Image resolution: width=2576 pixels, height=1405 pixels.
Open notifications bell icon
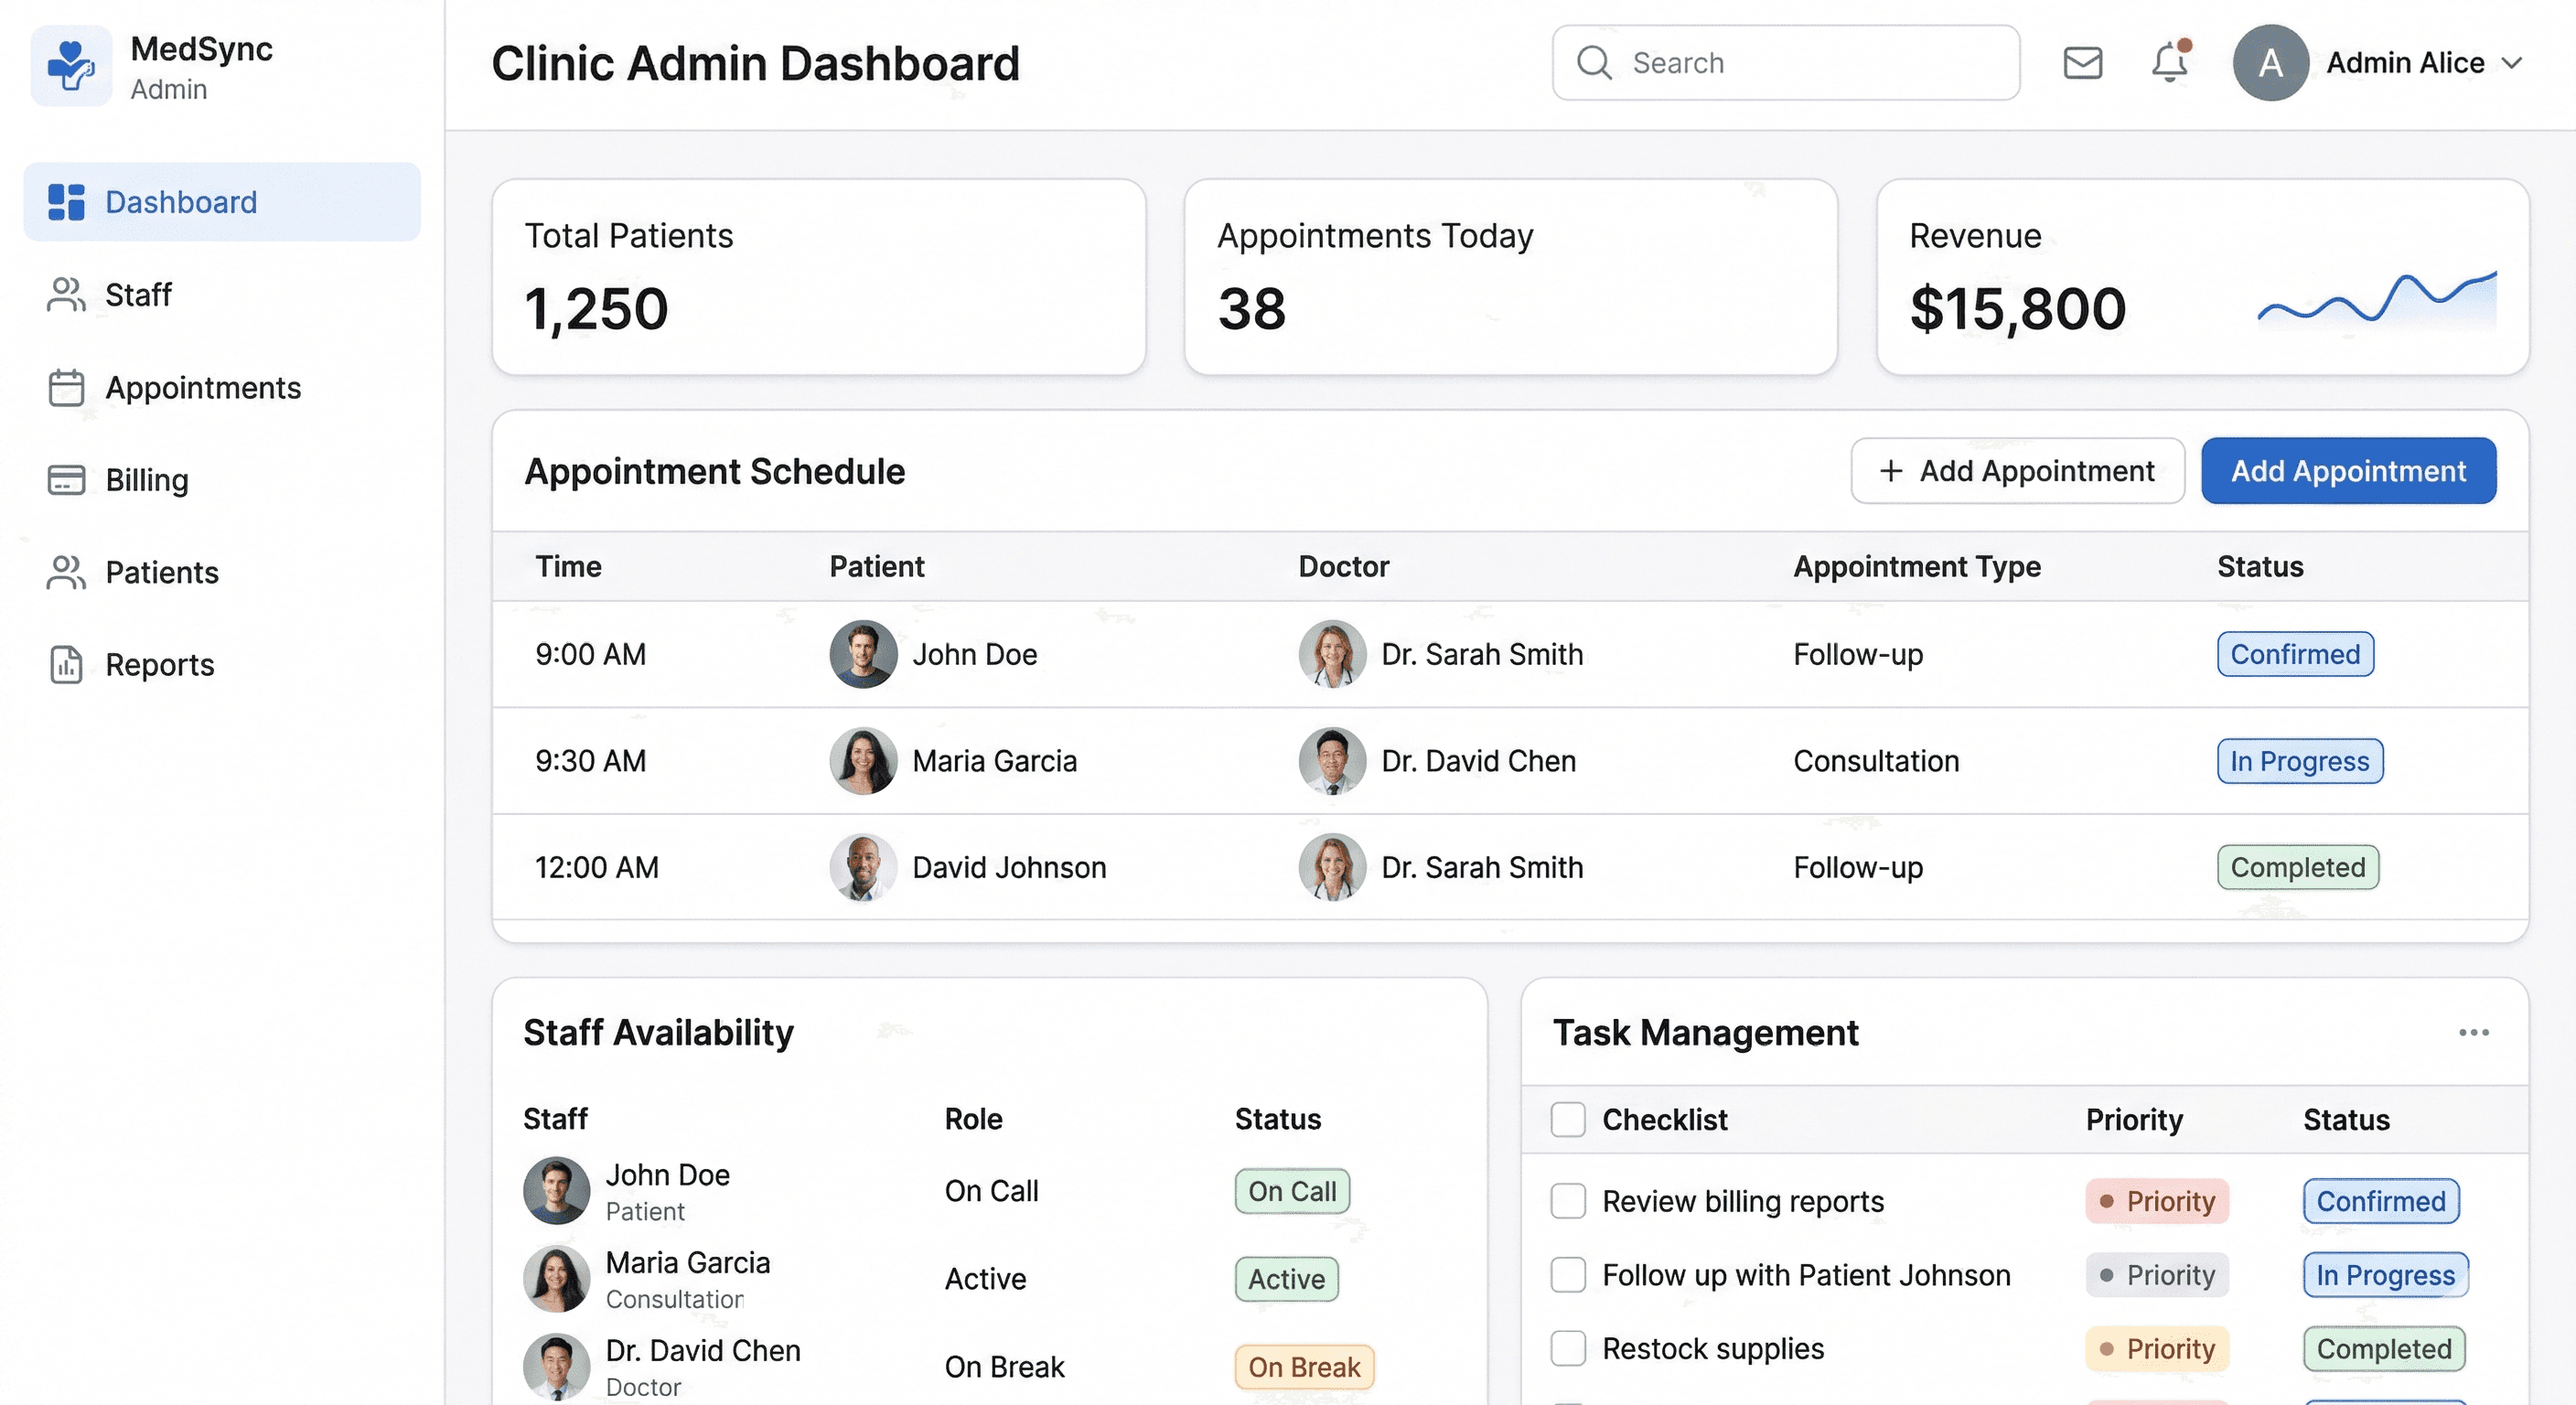[x=2169, y=63]
